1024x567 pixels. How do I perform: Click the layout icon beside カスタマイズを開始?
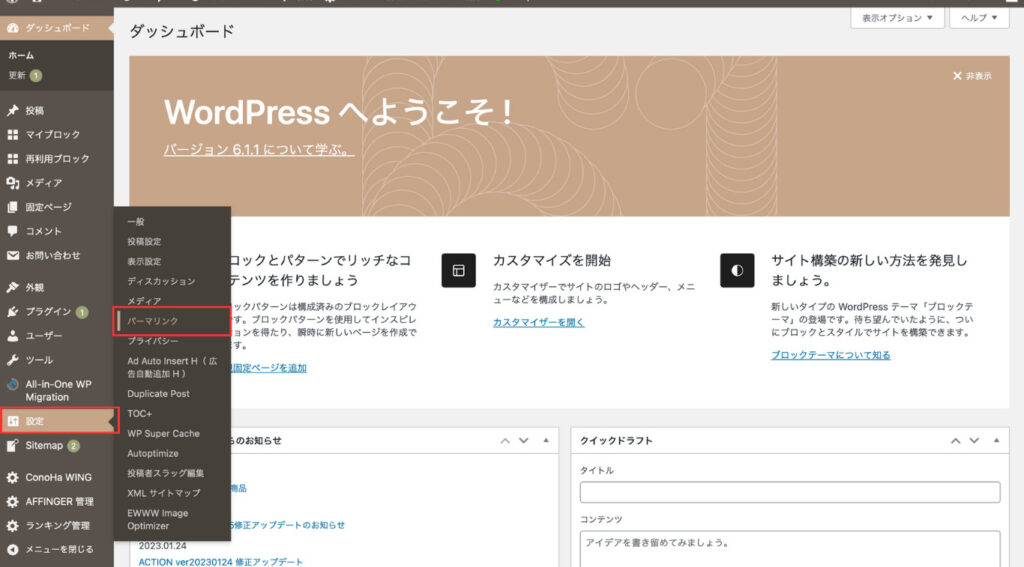coord(458,270)
